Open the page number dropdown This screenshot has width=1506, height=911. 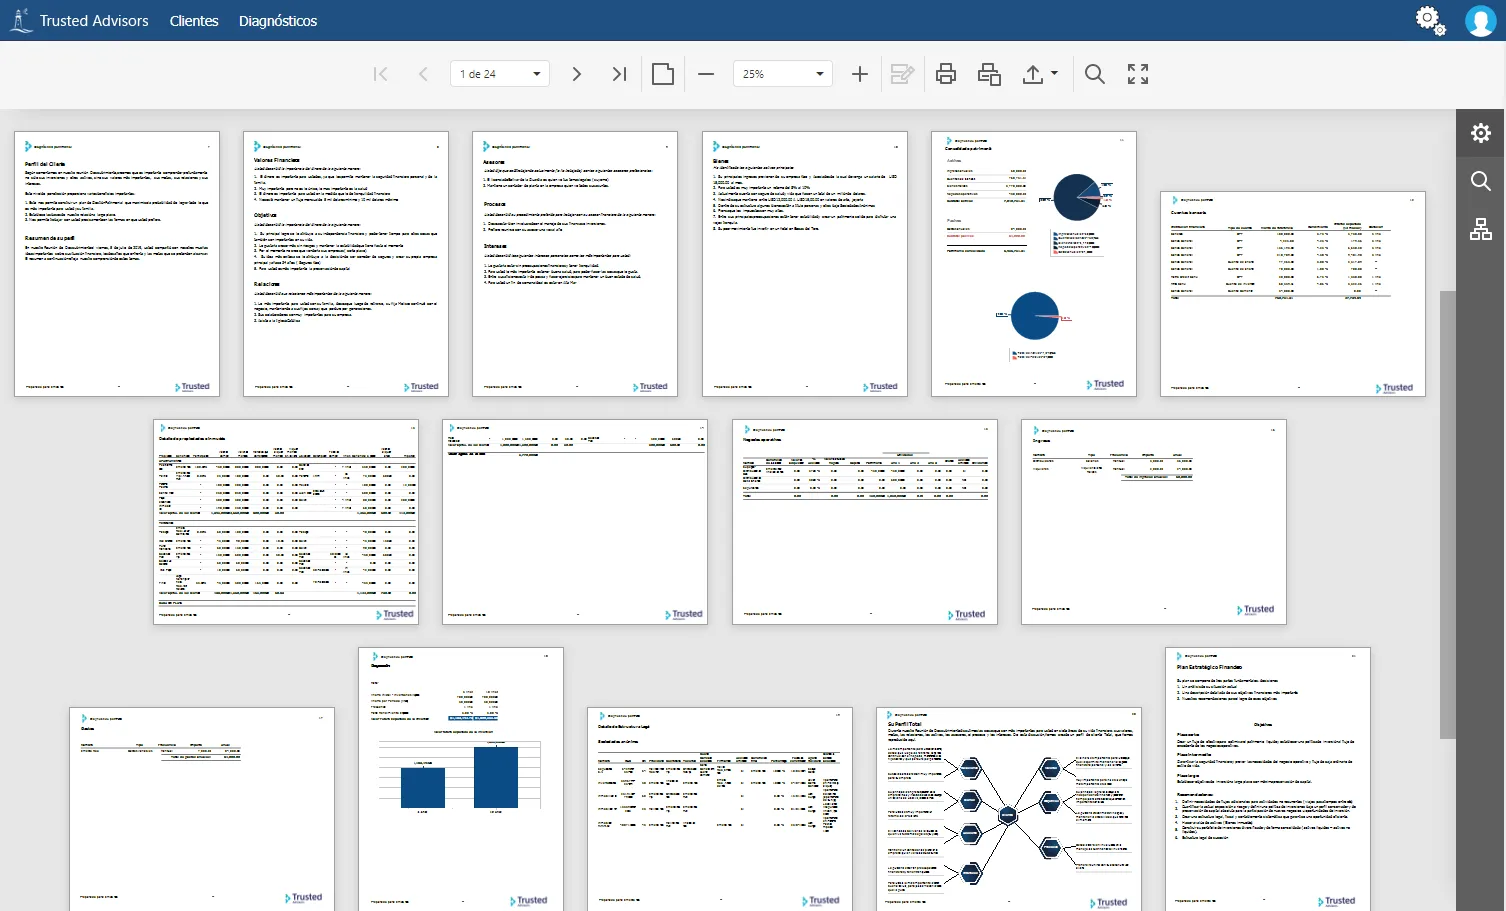[537, 74]
